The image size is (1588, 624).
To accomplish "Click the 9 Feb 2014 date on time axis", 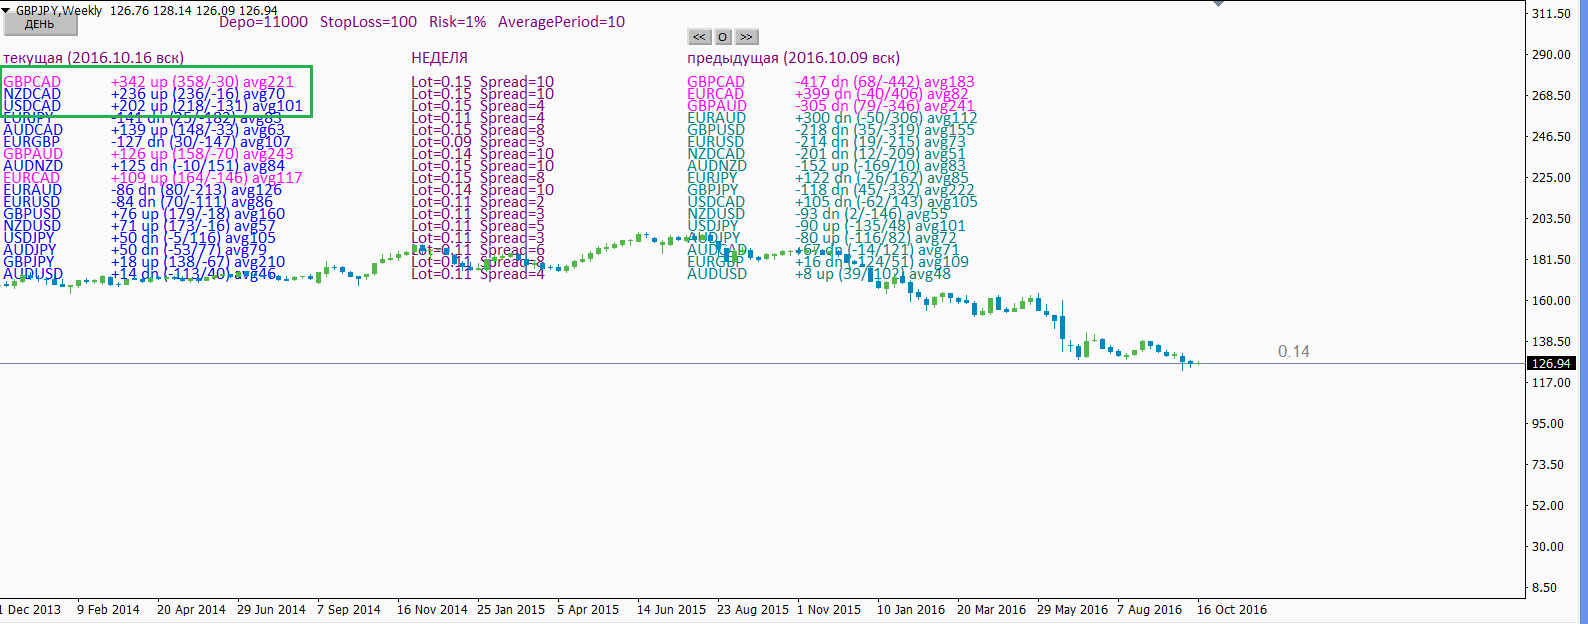I will tap(108, 609).
